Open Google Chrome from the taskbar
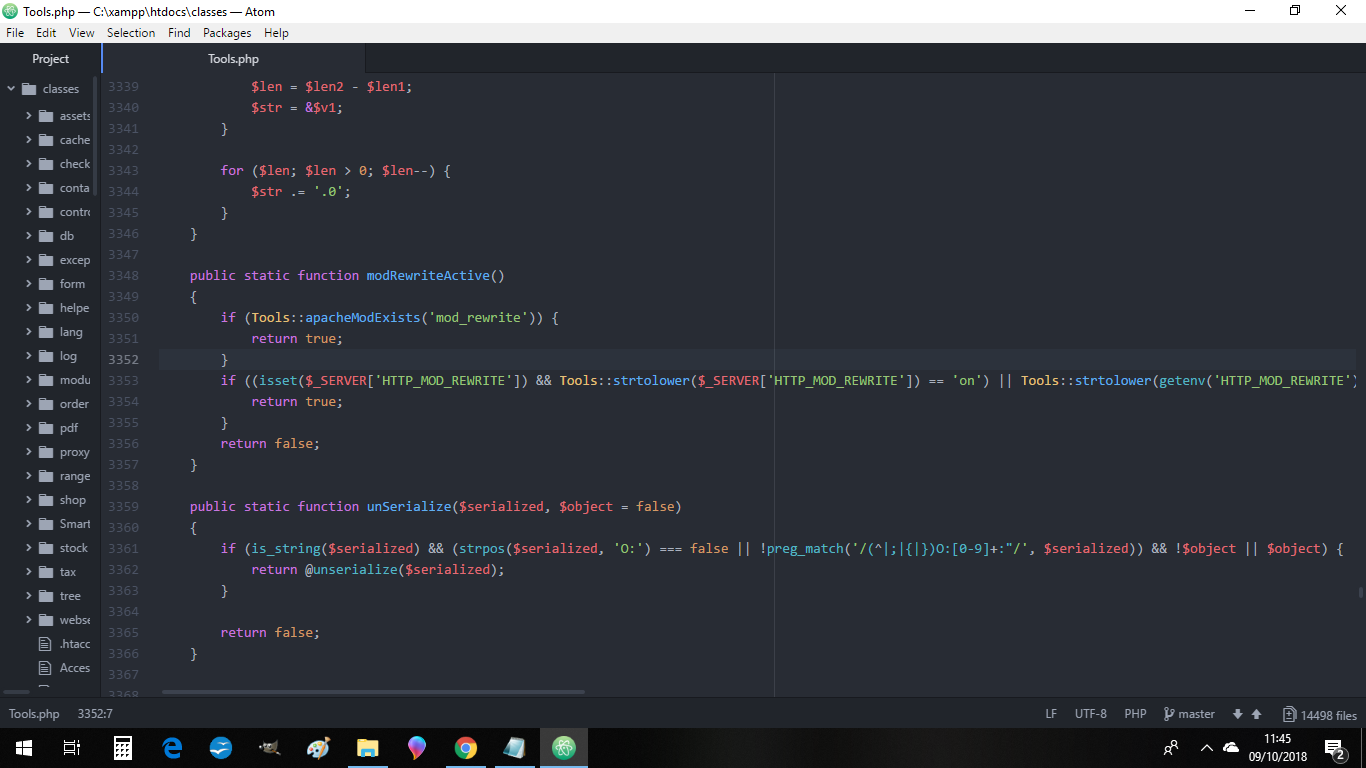The image size is (1366, 768). pyautogui.click(x=466, y=747)
